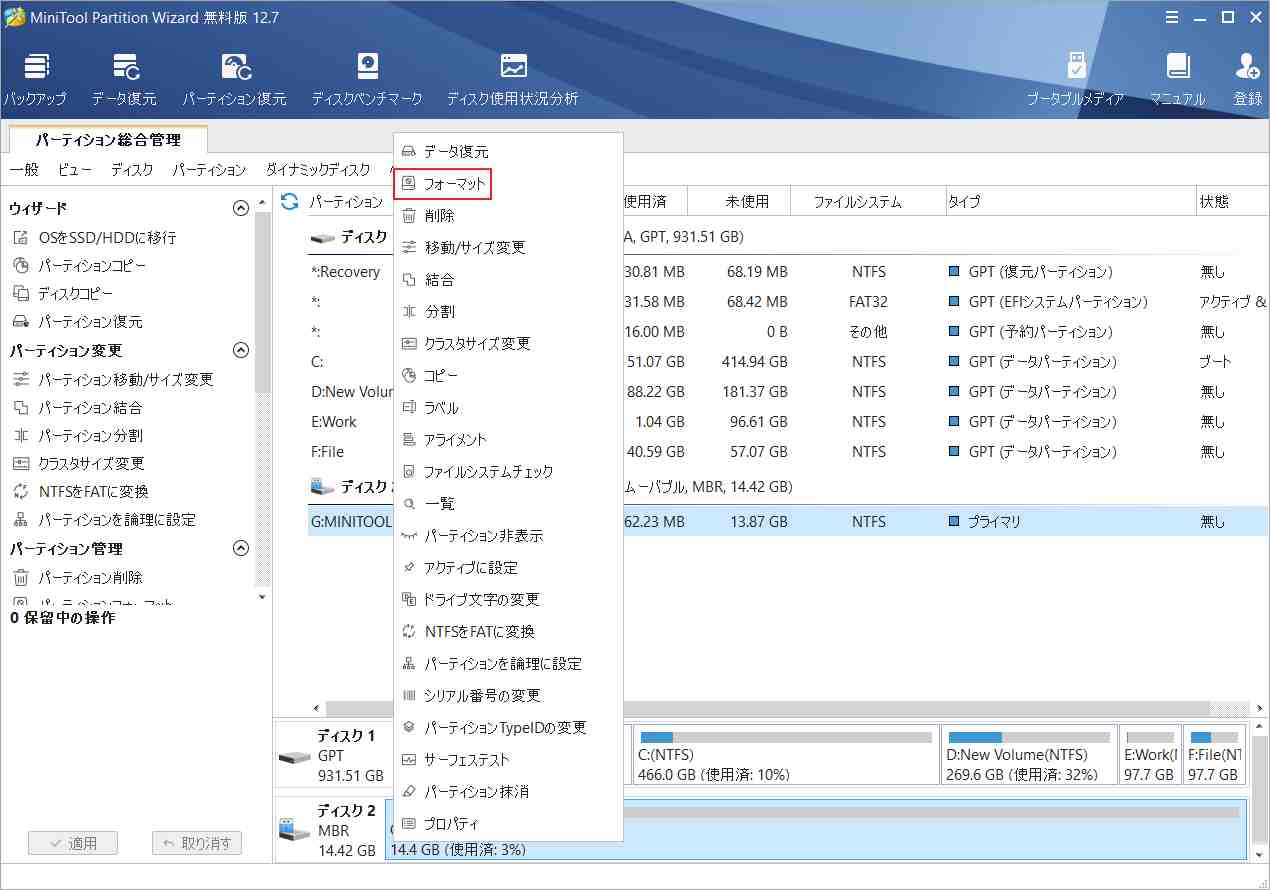Screen dimensions: 1270x890
Task: Open the hamburger menu in the title bar
Action: pos(1173,16)
